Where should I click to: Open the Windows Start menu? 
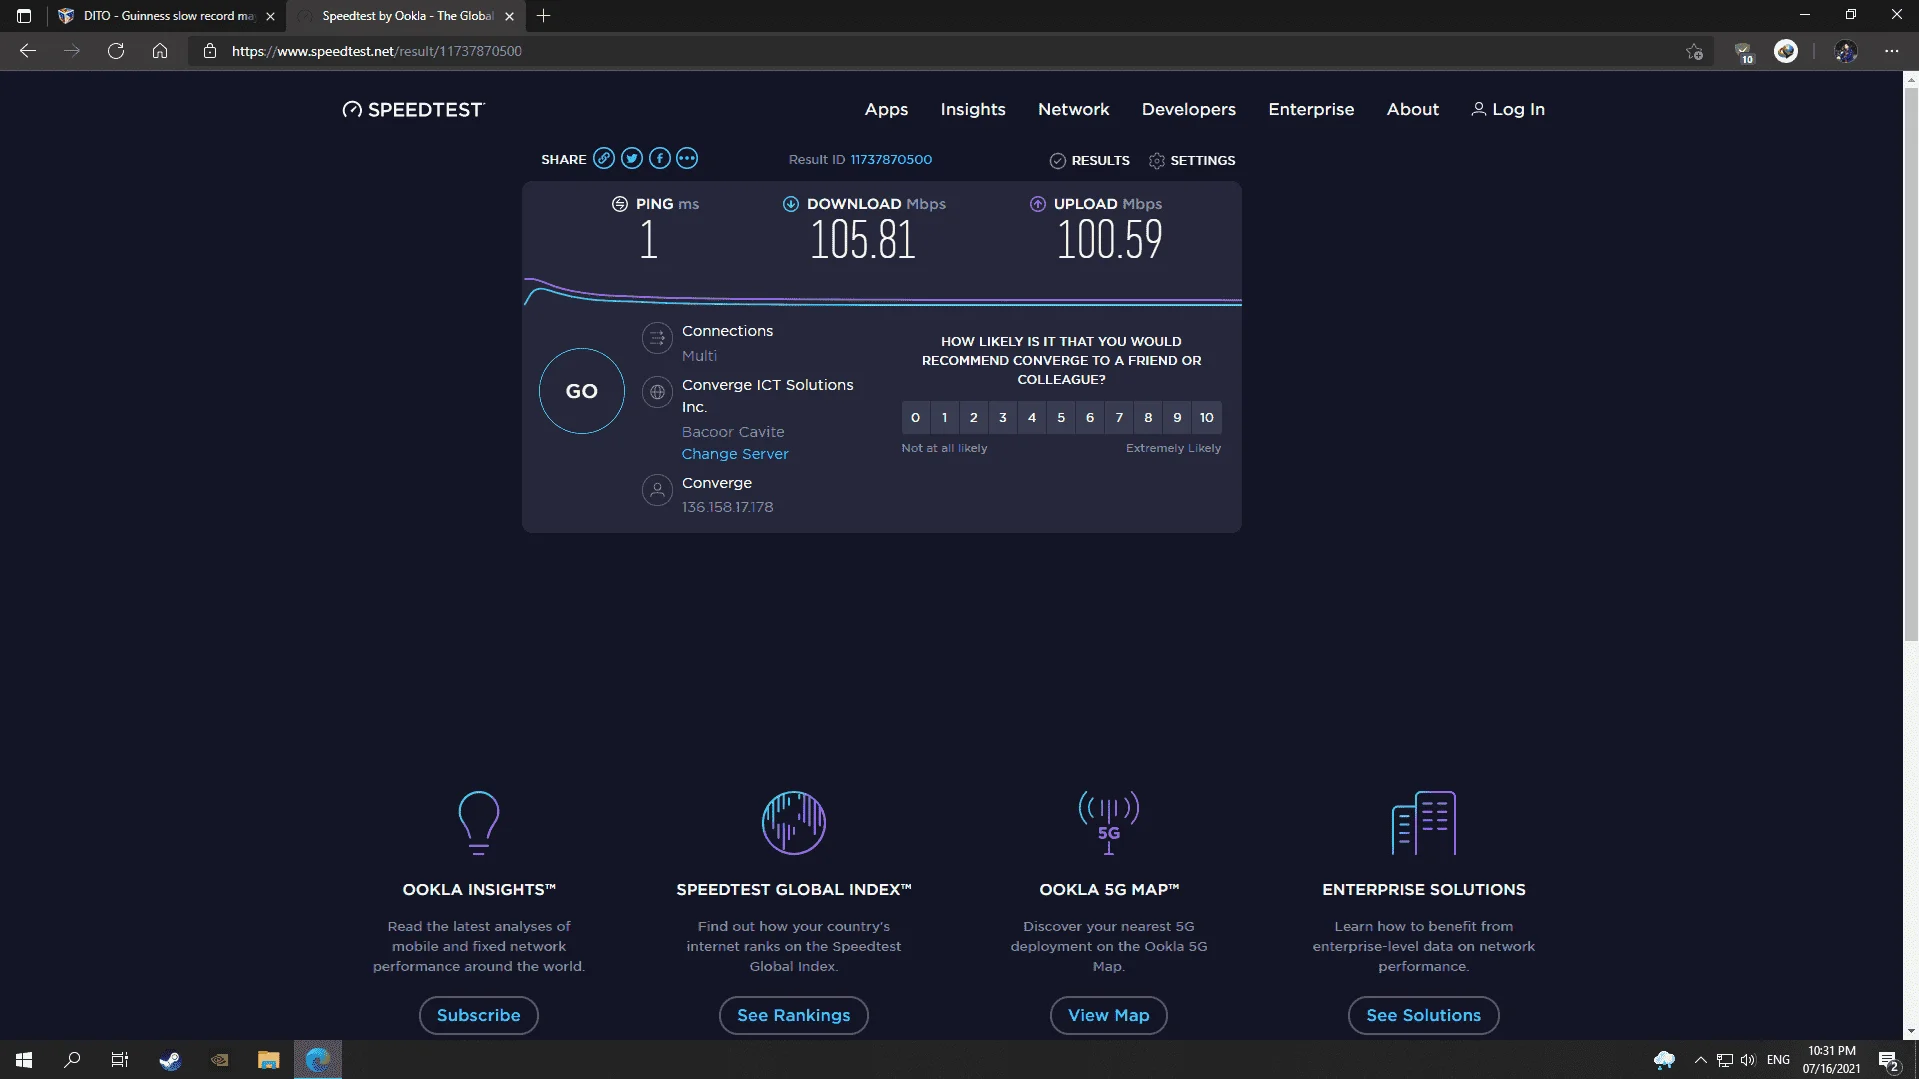pos(24,1060)
